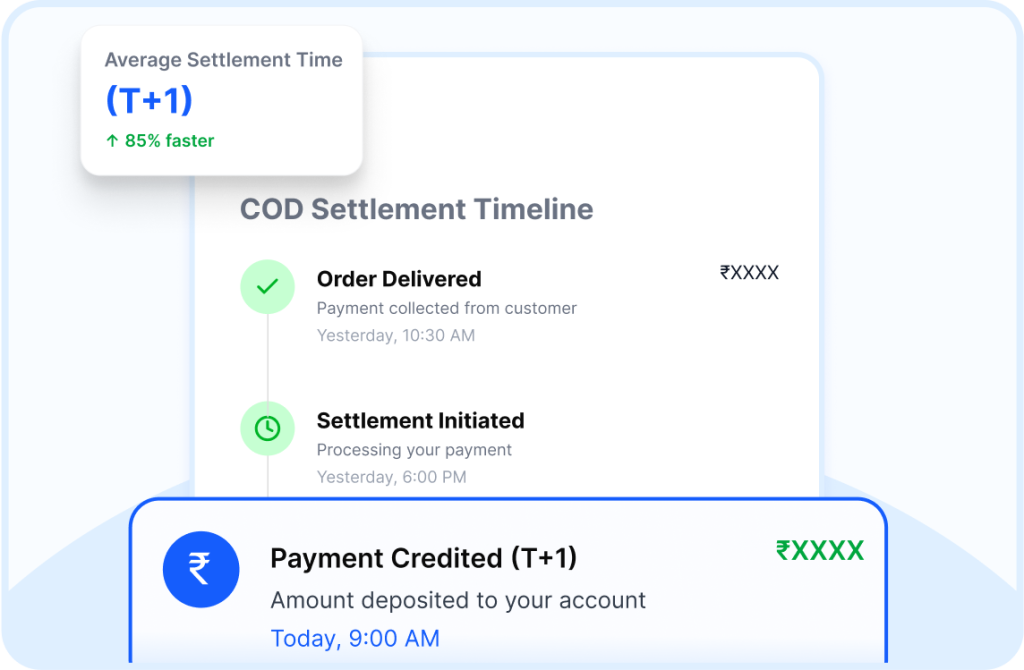Select the Payment Credited (T+1) title
The height and width of the screenshot is (670, 1024).
(x=423, y=558)
